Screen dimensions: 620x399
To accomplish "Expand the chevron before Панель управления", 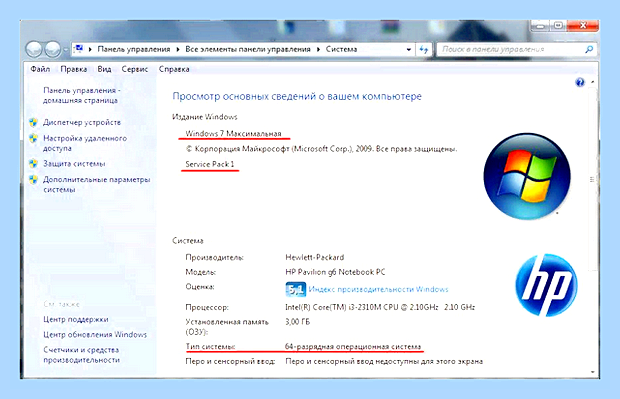I will (90, 49).
